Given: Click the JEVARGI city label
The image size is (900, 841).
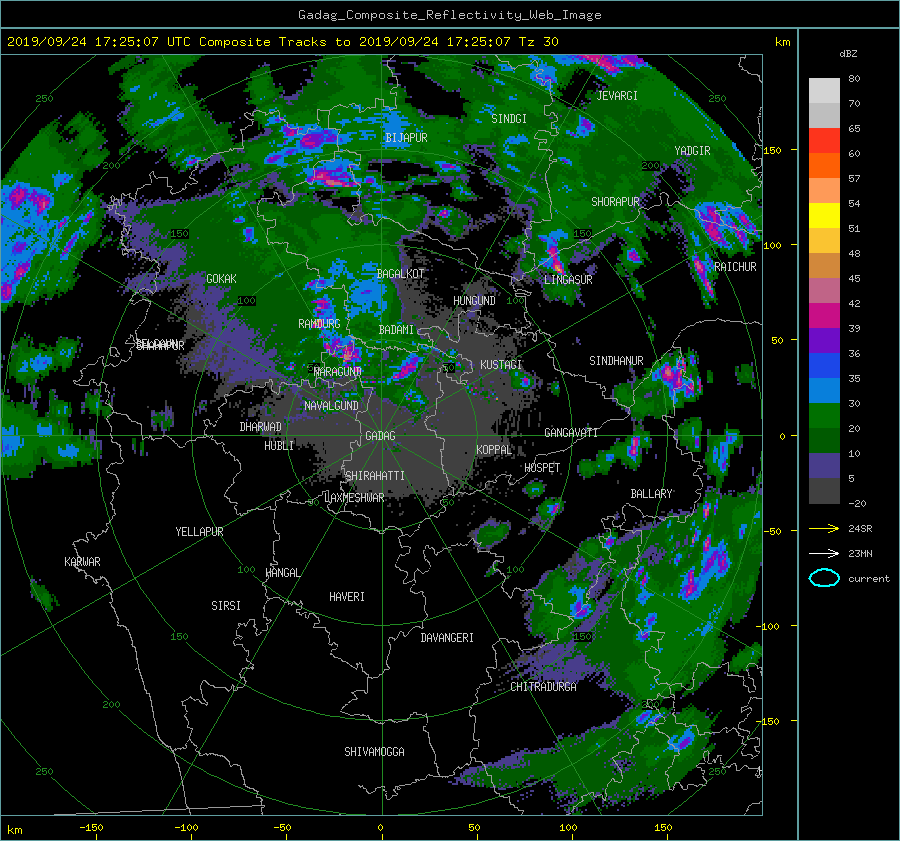Looking at the screenshot, I should point(617,96).
